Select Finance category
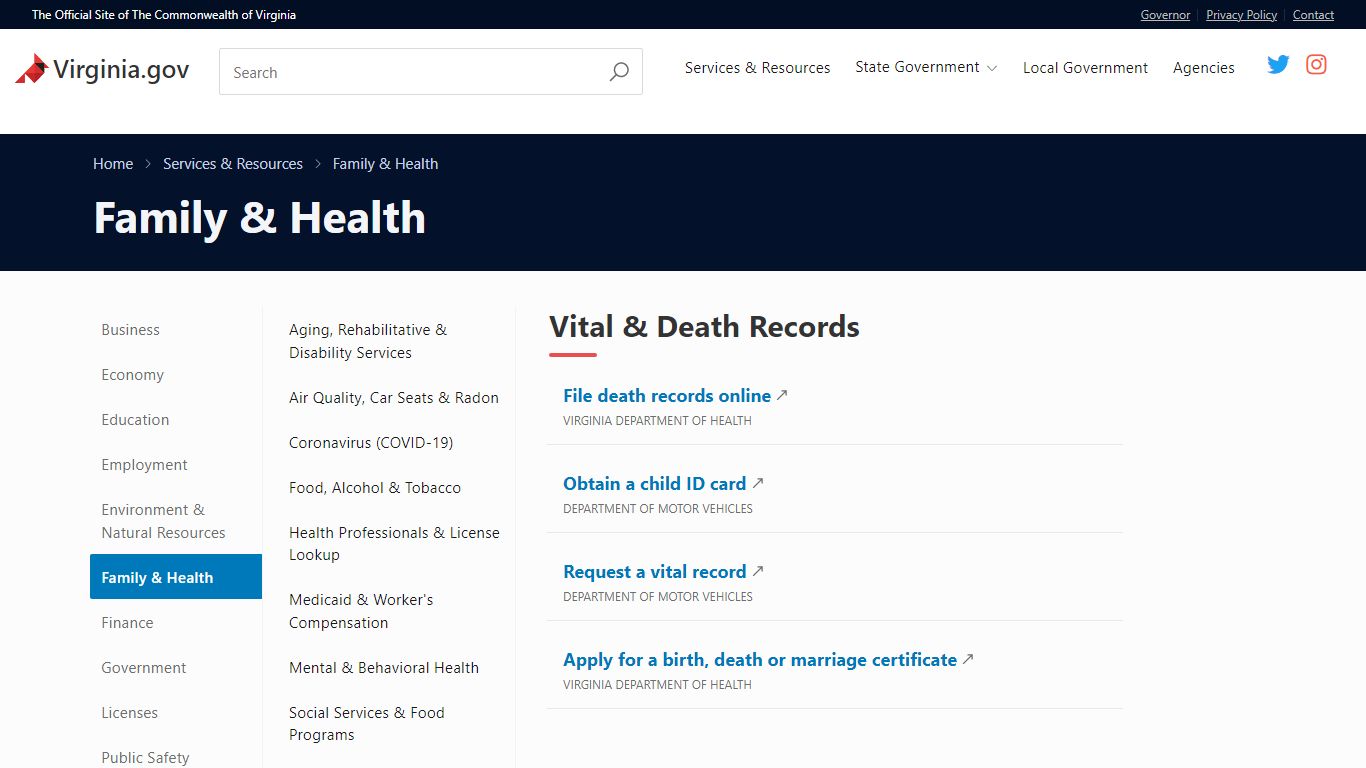The width and height of the screenshot is (1366, 768). click(127, 623)
